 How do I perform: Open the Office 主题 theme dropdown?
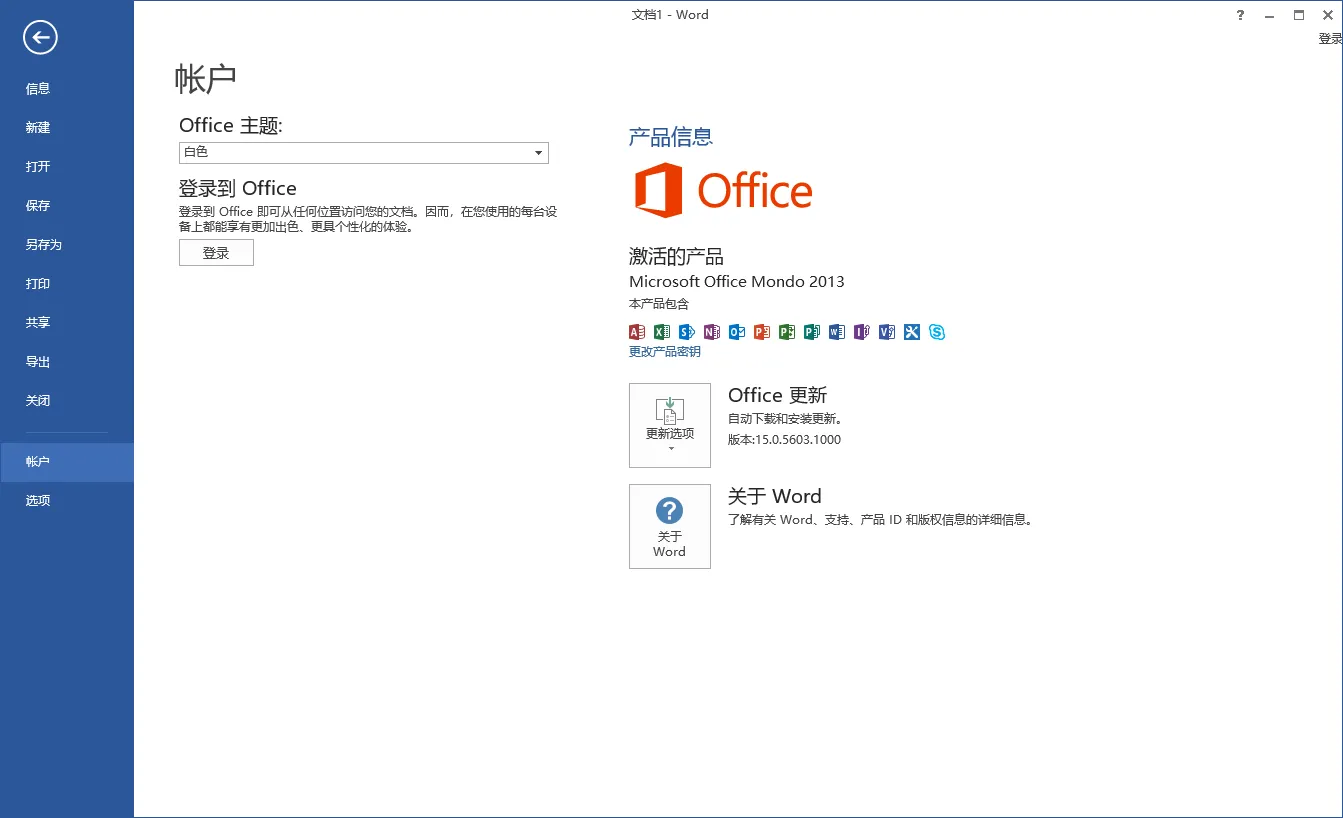pos(364,152)
